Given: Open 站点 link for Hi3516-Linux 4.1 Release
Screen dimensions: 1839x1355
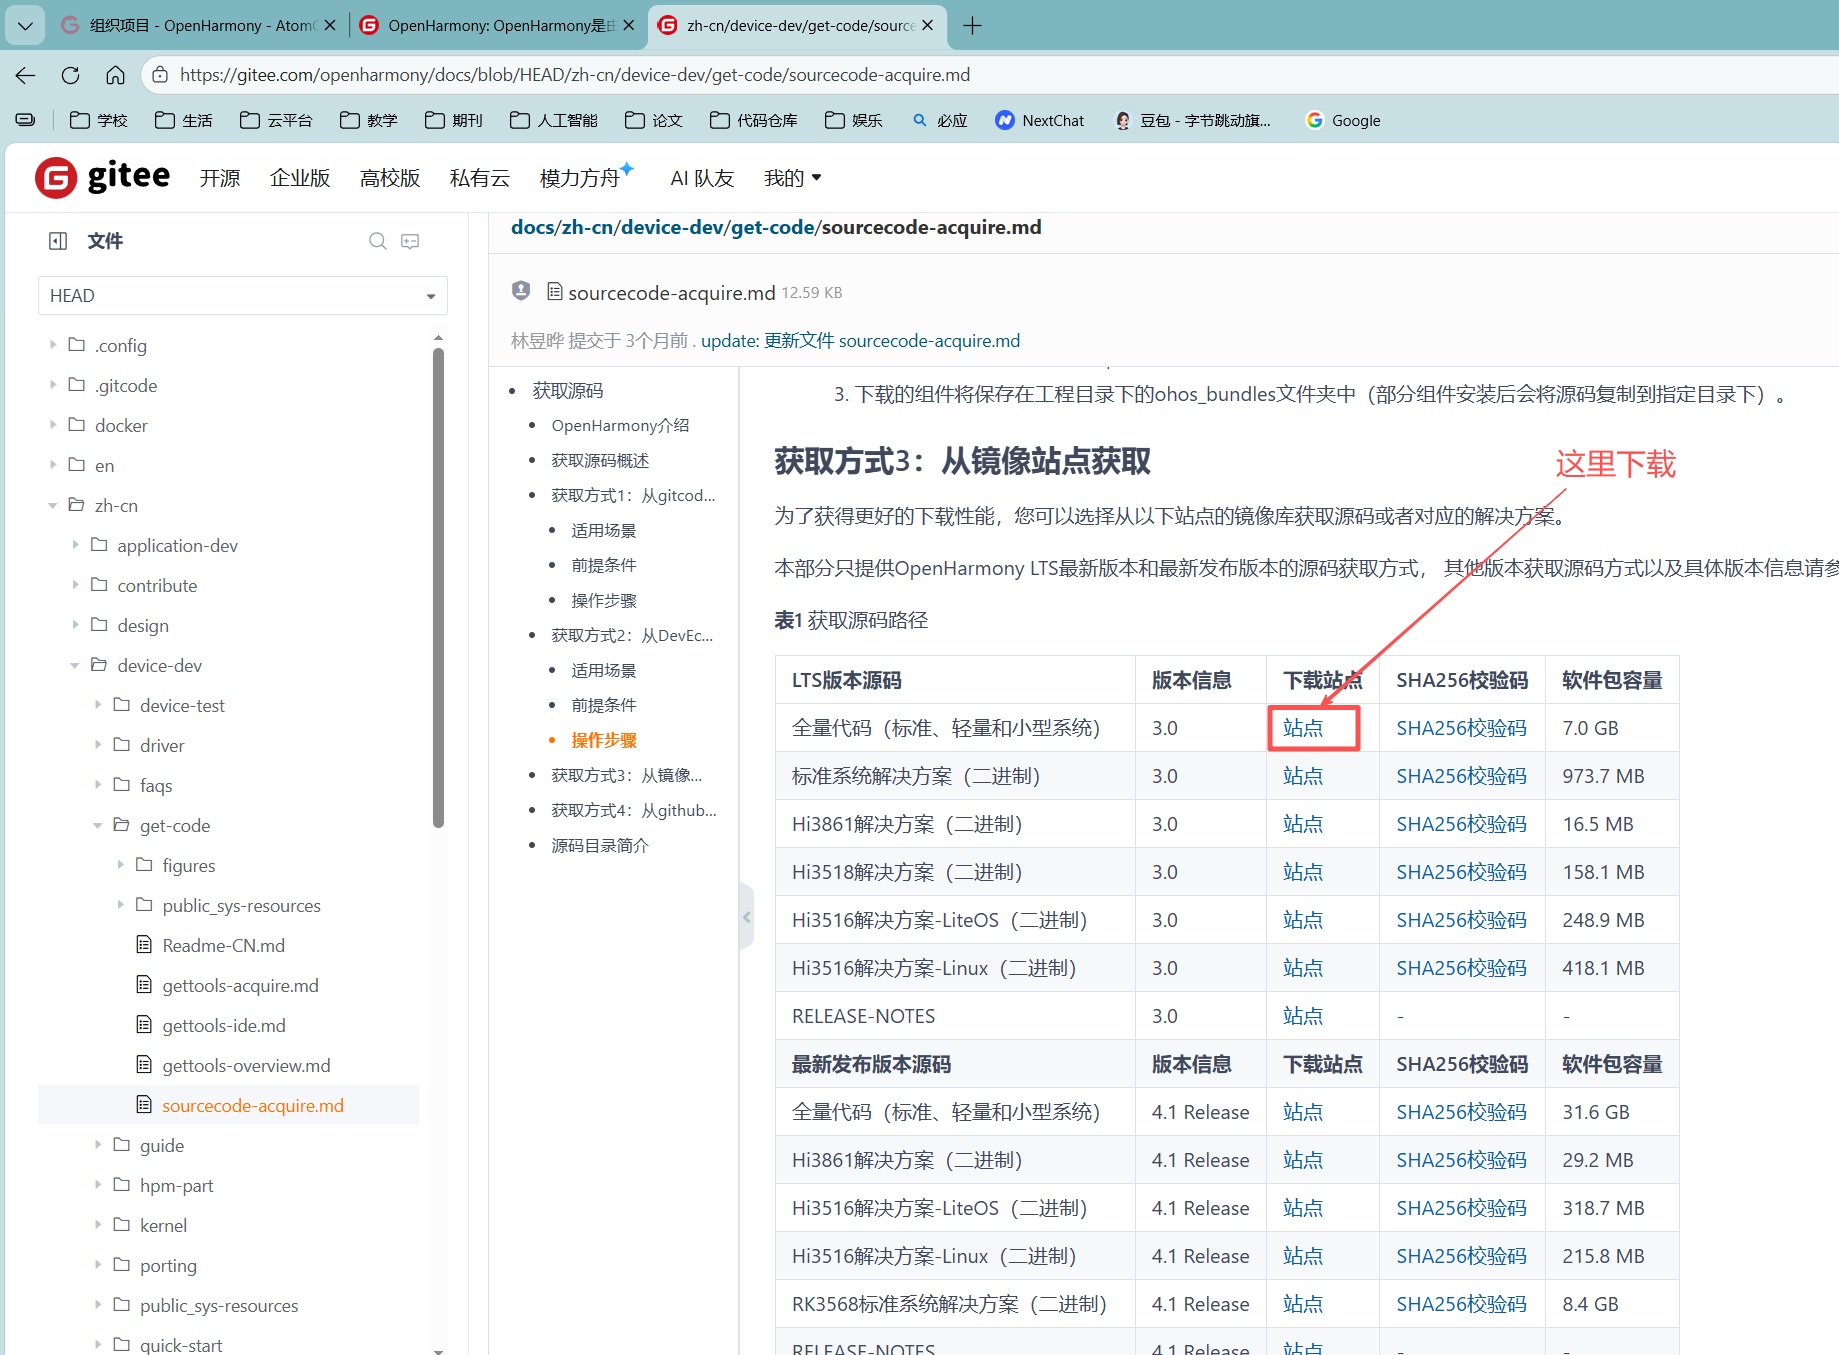Looking at the screenshot, I should tap(1303, 1256).
